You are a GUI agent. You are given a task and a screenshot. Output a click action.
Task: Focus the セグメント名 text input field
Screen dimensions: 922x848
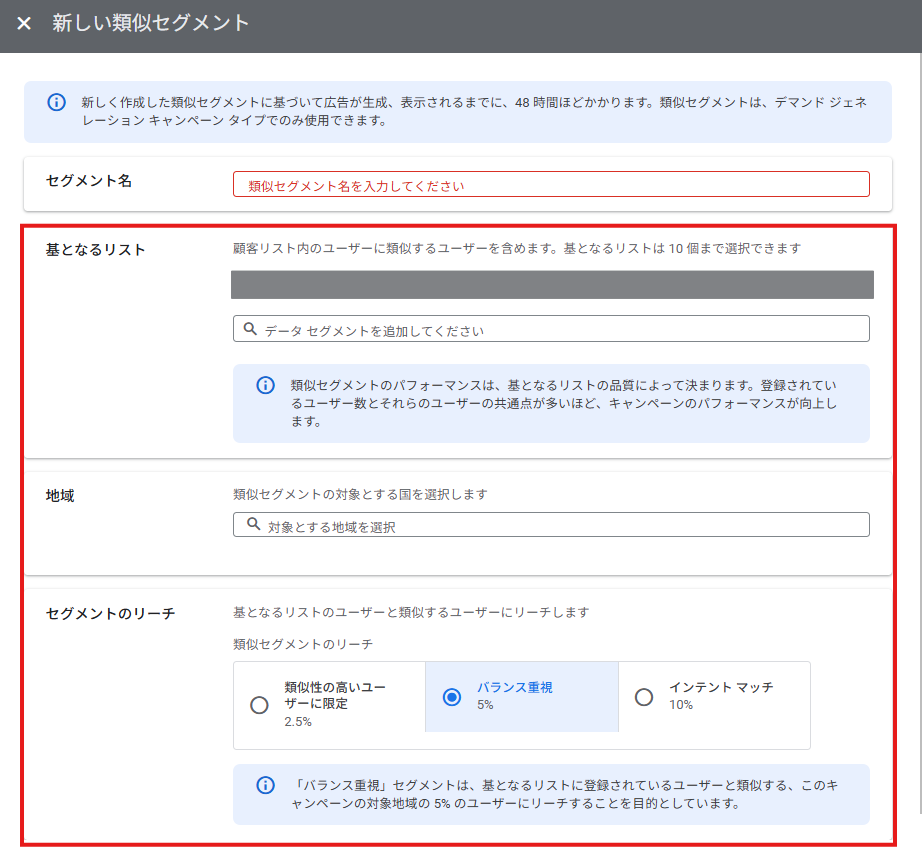(550, 185)
